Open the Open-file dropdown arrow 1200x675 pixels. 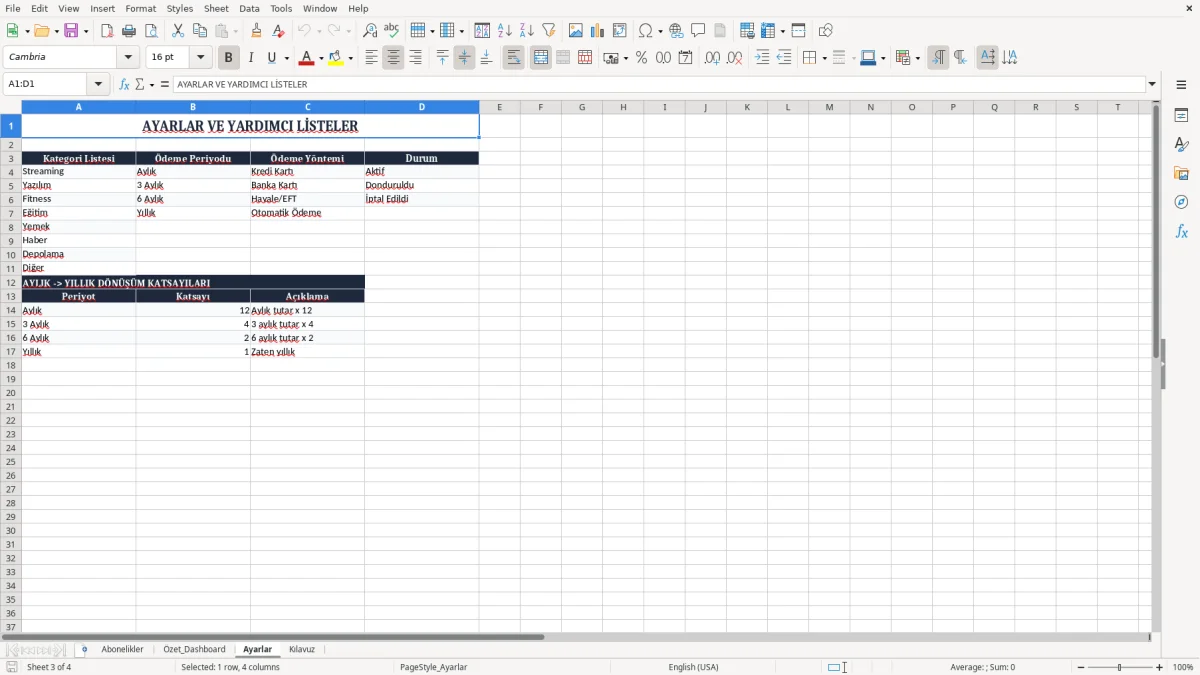point(56,31)
